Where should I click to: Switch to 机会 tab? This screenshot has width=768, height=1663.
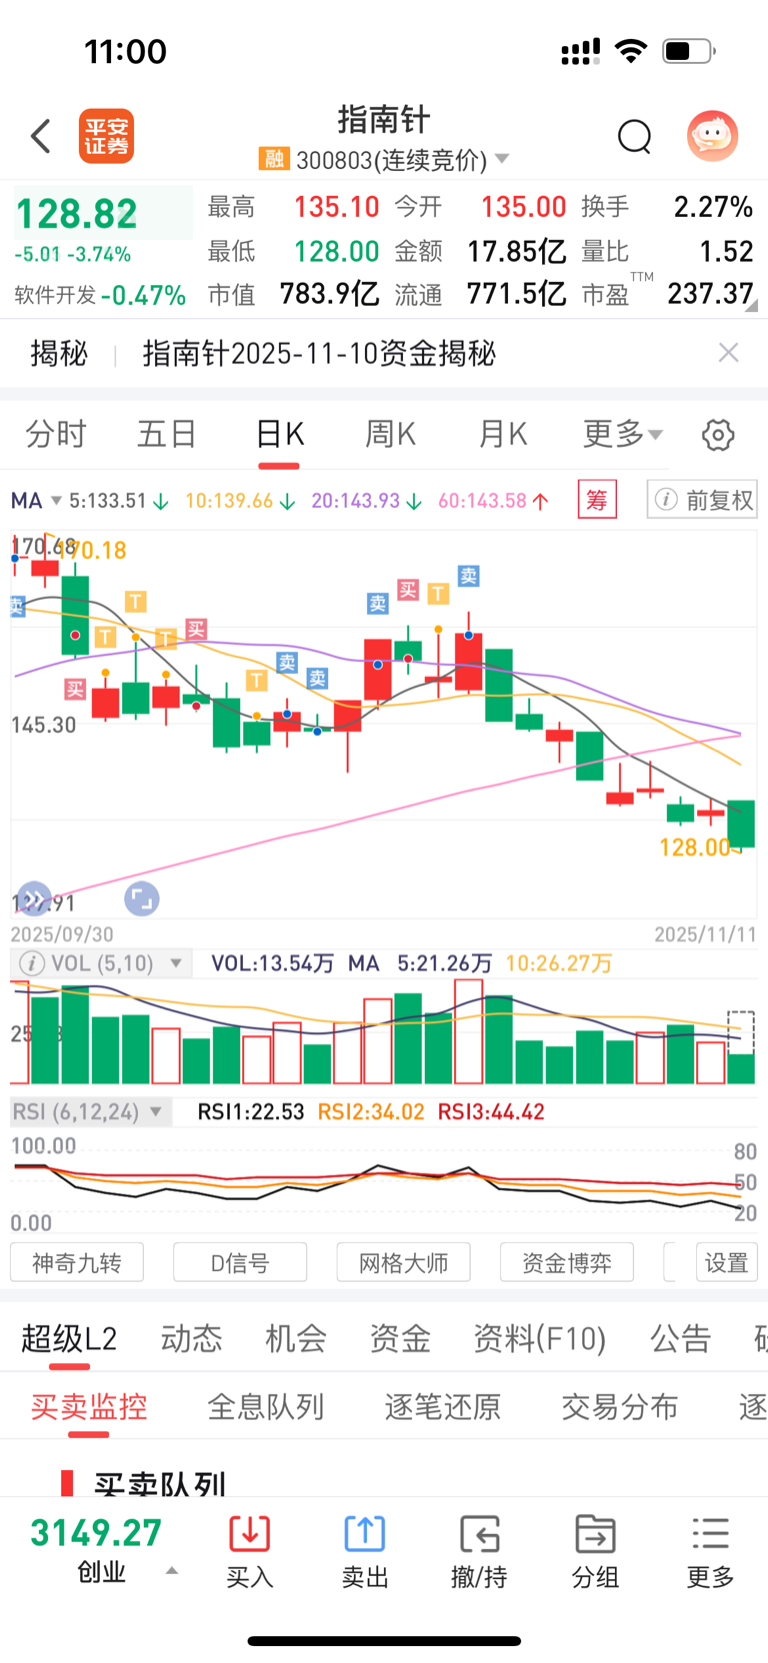coord(296,1338)
